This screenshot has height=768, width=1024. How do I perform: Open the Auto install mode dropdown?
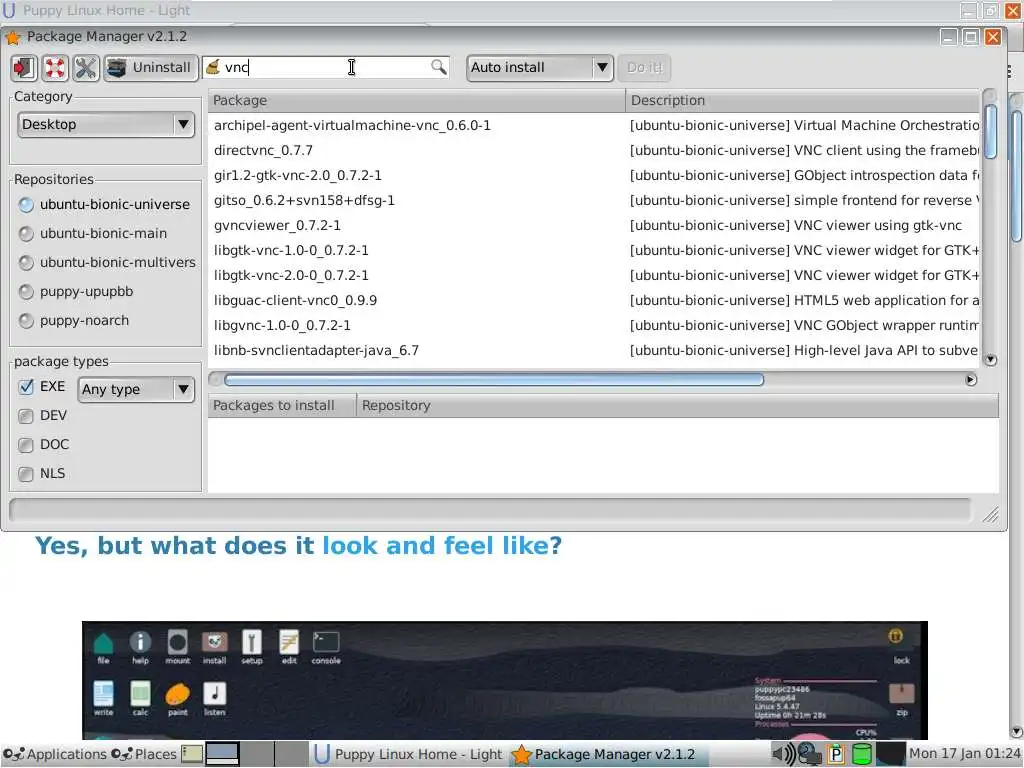tap(539, 67)
